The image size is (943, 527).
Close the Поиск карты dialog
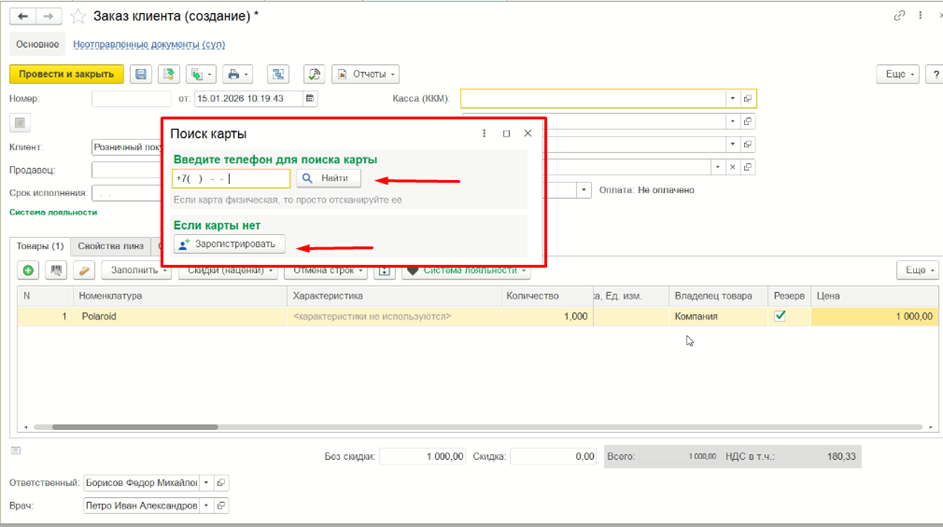528,134
